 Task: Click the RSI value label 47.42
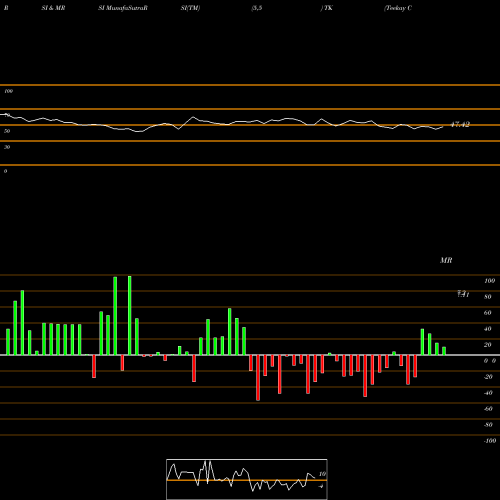pos(460,125)
